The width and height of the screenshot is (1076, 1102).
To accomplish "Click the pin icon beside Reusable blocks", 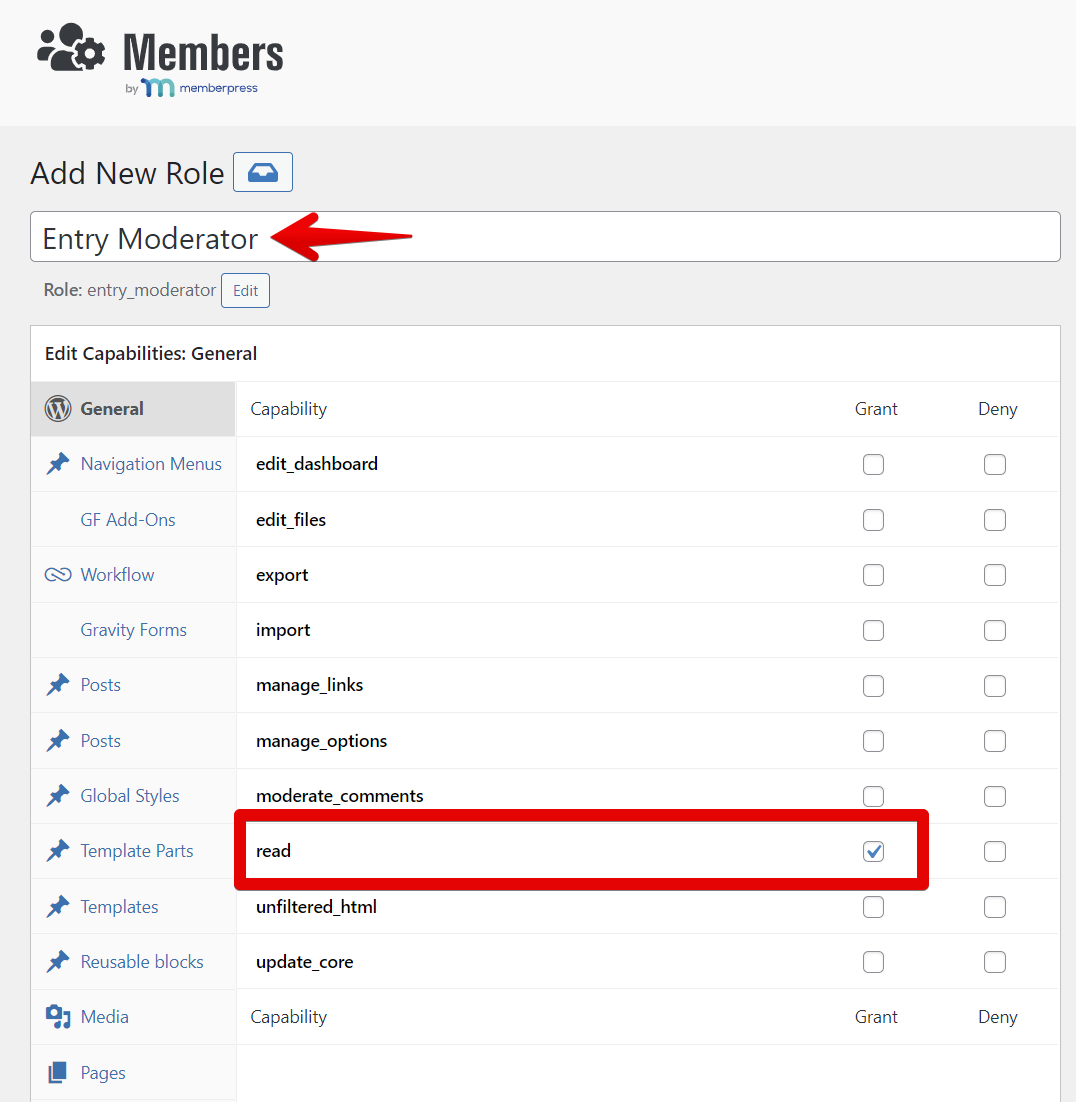I will 58,962.
